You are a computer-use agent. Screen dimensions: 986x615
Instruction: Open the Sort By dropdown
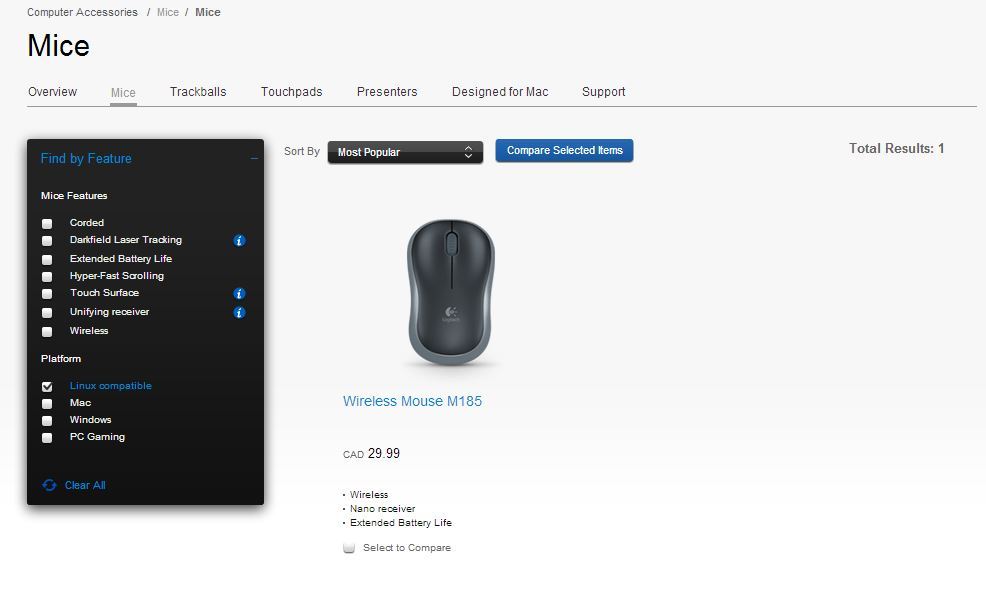pyautogui.click(x=404, y=152)
